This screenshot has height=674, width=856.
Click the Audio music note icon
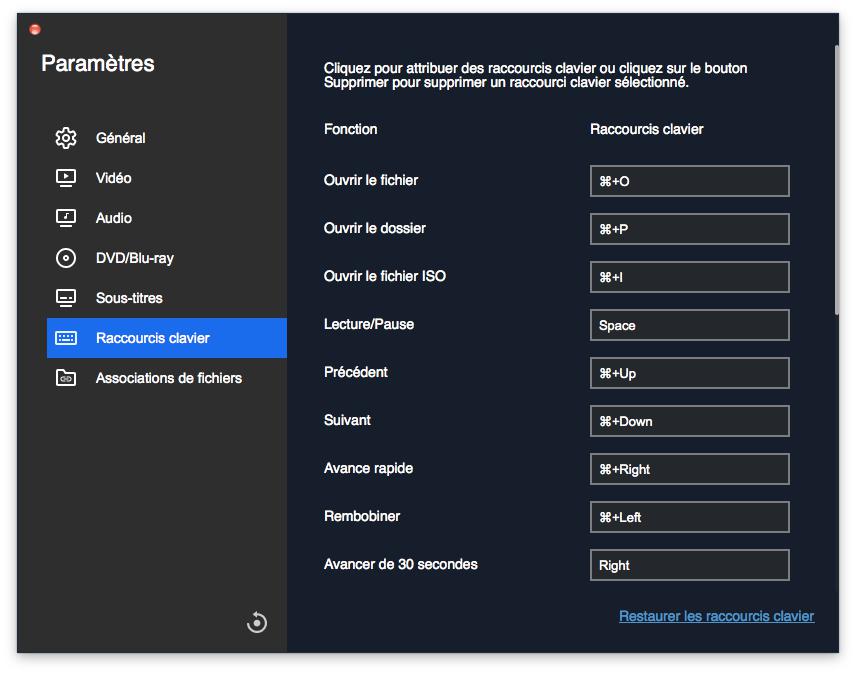[x=66, y=218]
